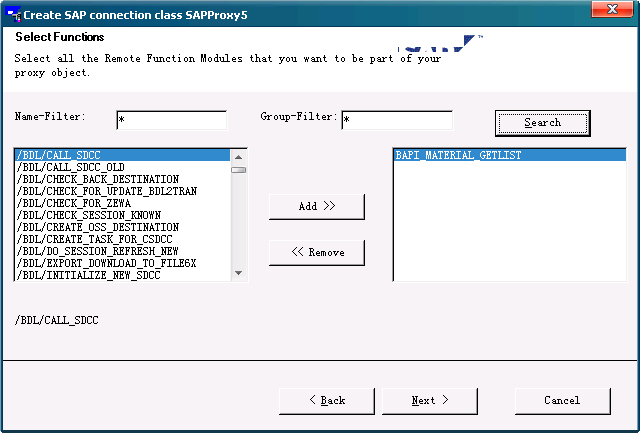Viewport: 640px width, 433px height.
Task: Select /BDL/INITIALIZE_NEW_SDCC entry
Action: (x=123, y=275)
